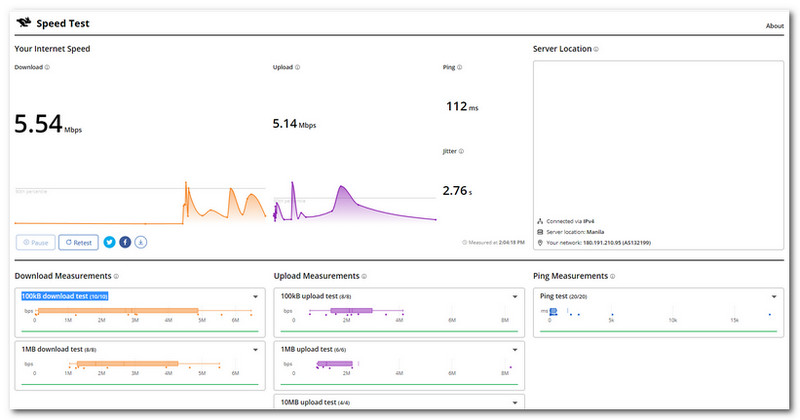Expand the 1MB download test panel
This screenshot has width=800, height=420.
[x=256, y=348]
